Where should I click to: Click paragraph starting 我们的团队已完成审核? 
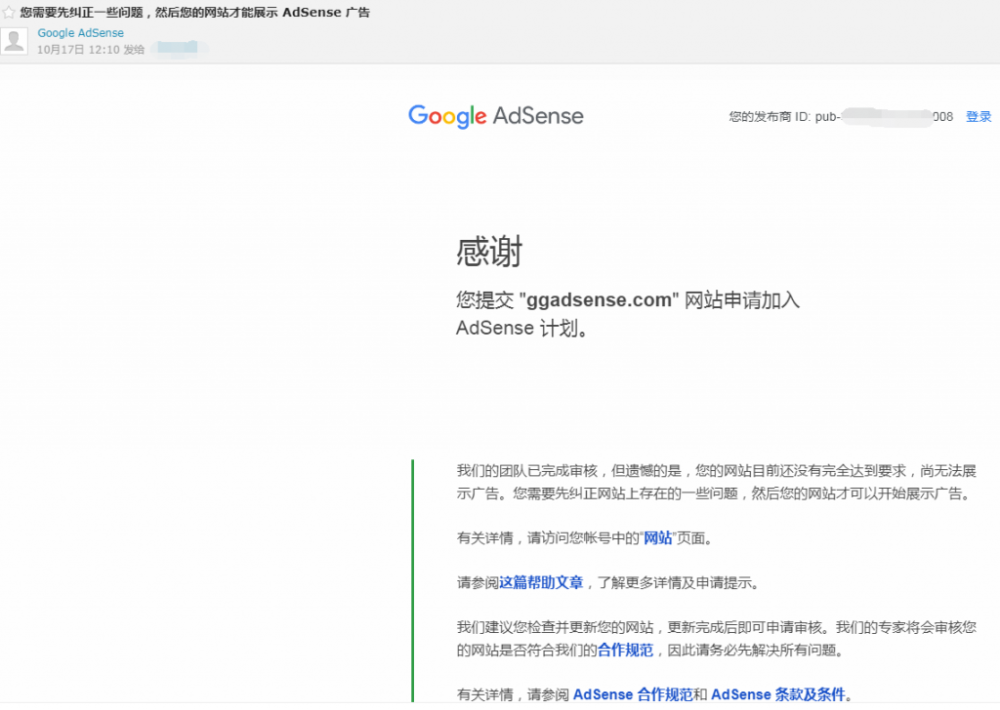coord(716,482)
